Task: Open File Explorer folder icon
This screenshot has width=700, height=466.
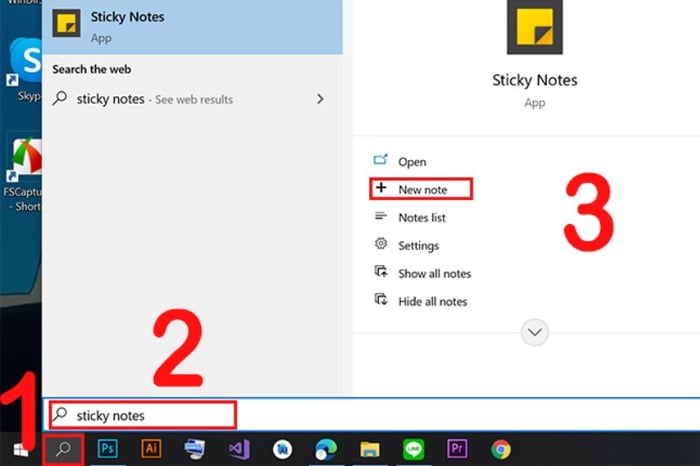Action: click(x=370, y=449)
